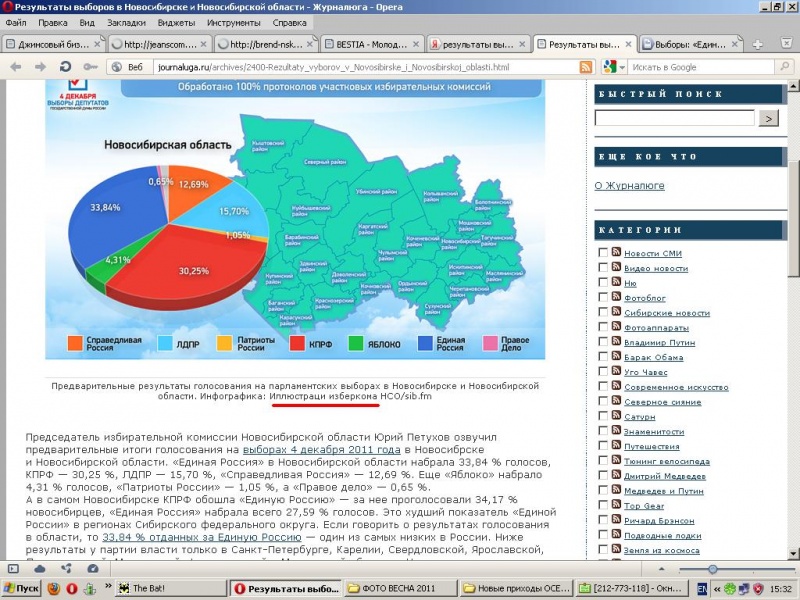
Task: Click RSS icon beside Владимир Путин category
Action: 617,342
